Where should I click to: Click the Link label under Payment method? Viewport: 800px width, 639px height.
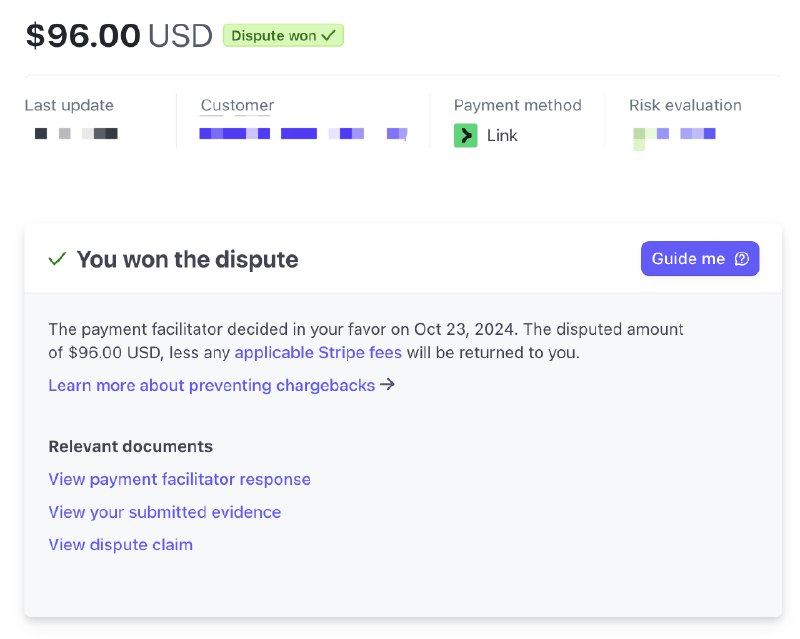tap(502, 135)
